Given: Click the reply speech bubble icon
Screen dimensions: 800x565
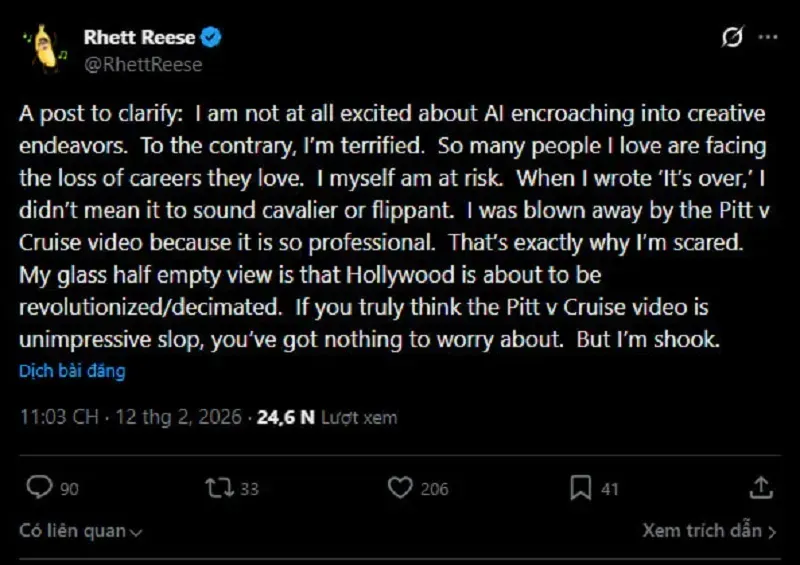Looking at the screenshot, I should pyautogui.click(x=38, y=488).
